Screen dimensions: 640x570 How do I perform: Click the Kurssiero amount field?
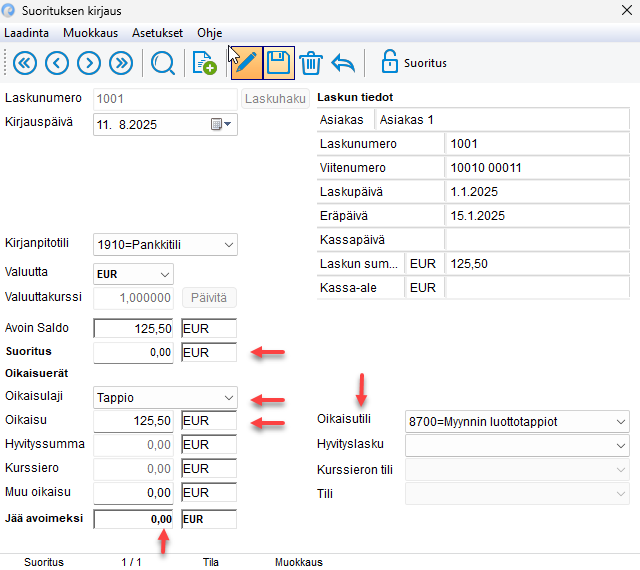tap(133, 469)
